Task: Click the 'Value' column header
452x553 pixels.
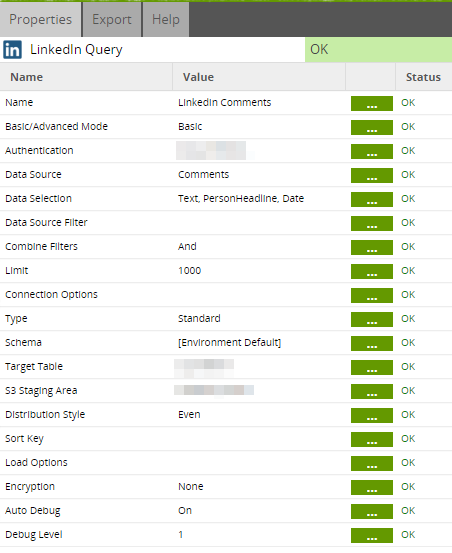Action: click(198, 77)
